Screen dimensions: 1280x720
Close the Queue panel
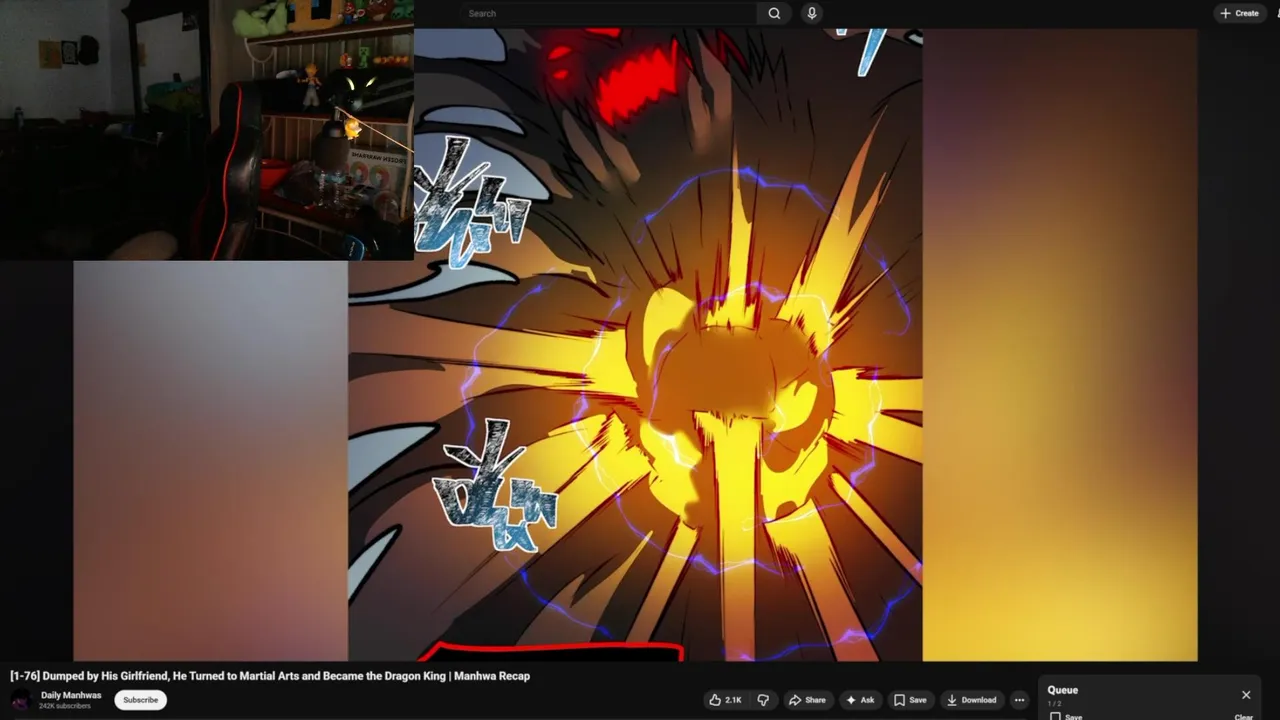point(1246,695)
